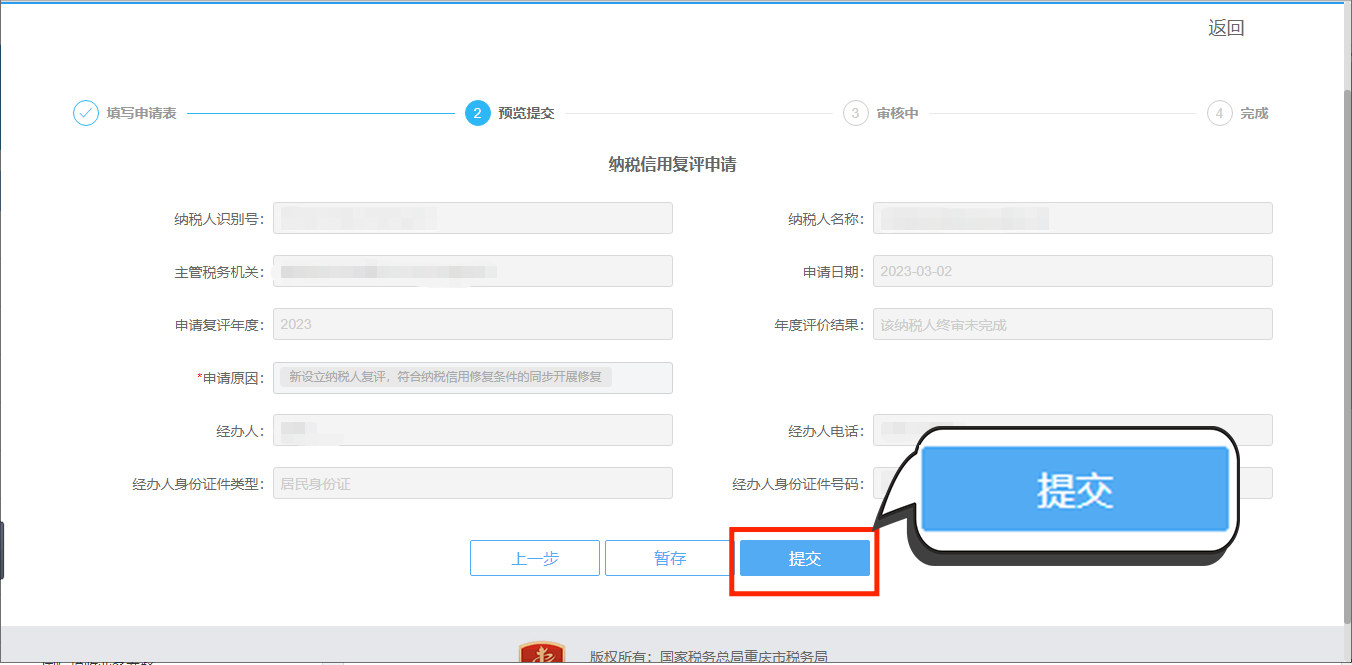Click the 经办人 name field

pyautogui.click(x=473, y=430)
